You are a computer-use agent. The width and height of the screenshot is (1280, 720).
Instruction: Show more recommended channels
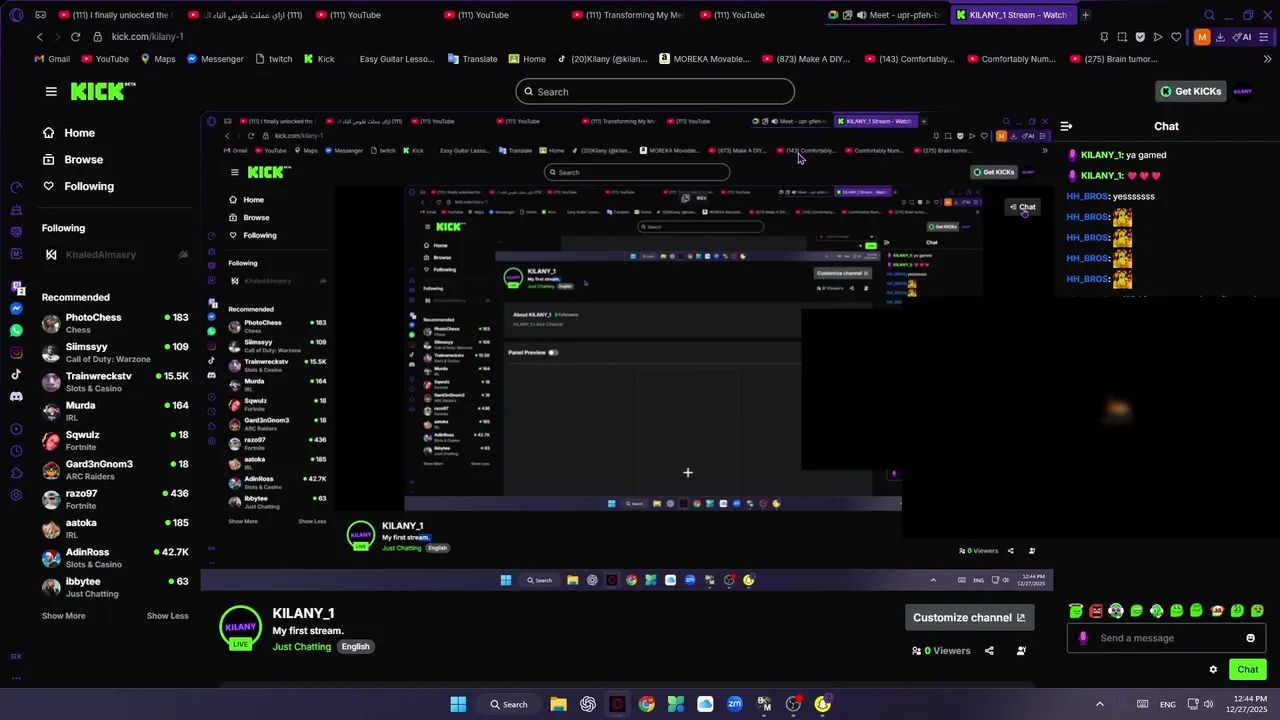(x=63, y=616)
